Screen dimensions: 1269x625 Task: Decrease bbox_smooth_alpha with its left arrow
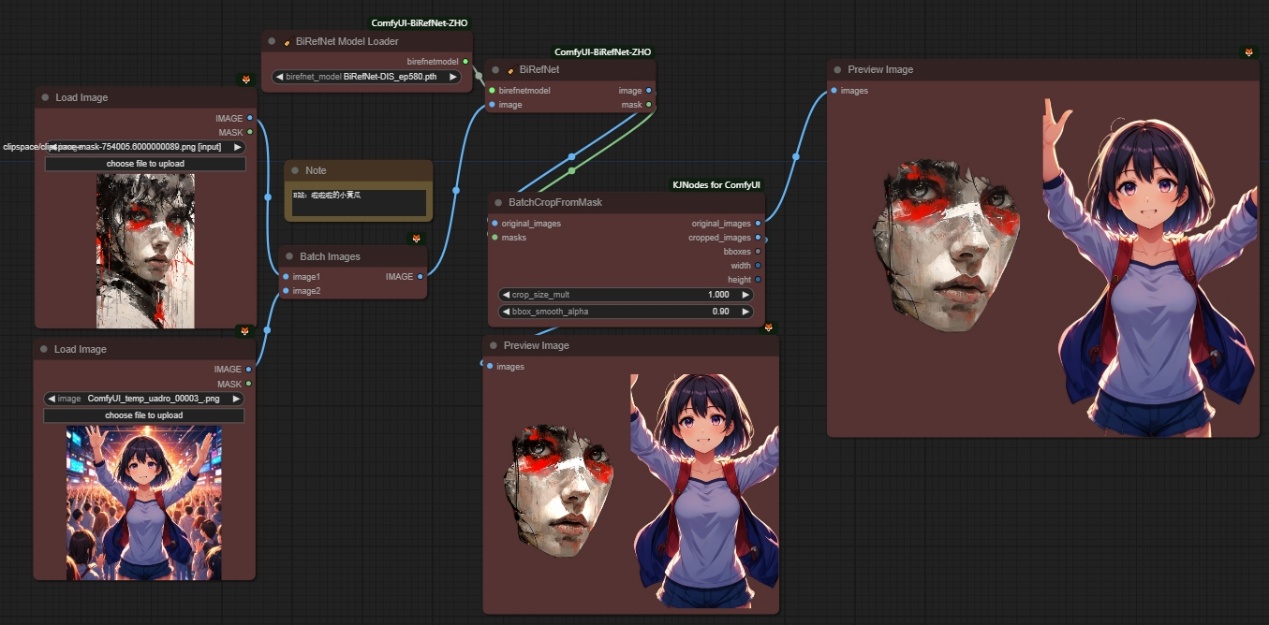click(x=506, y=311)
